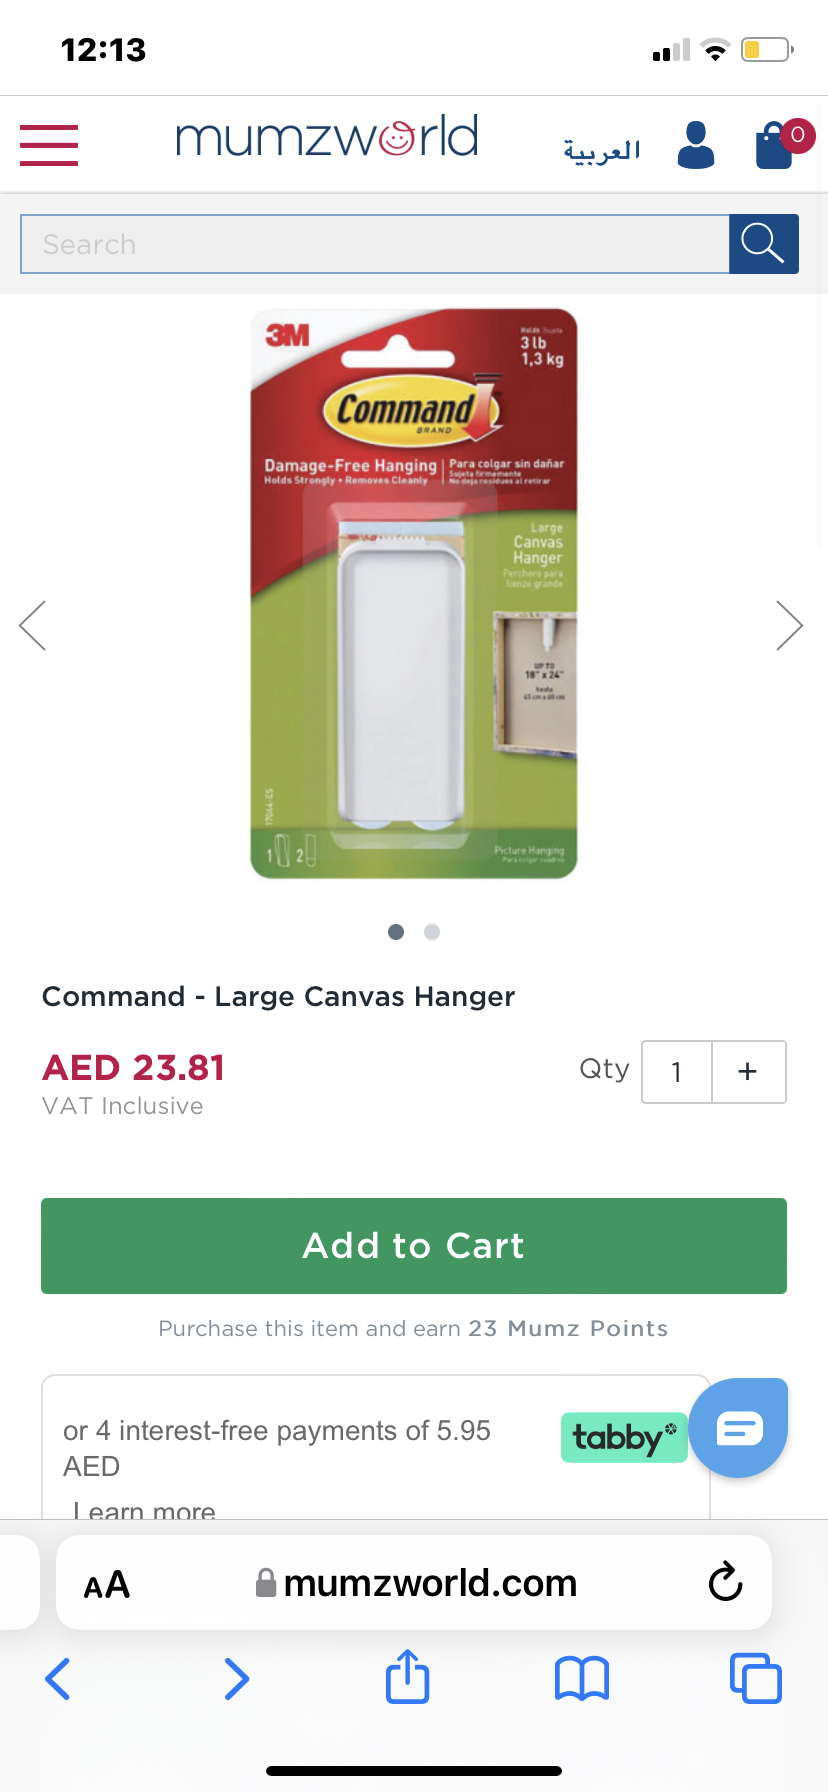Select the first image carousel dot
Screen dimensions: 828x1792
point(396,932)
